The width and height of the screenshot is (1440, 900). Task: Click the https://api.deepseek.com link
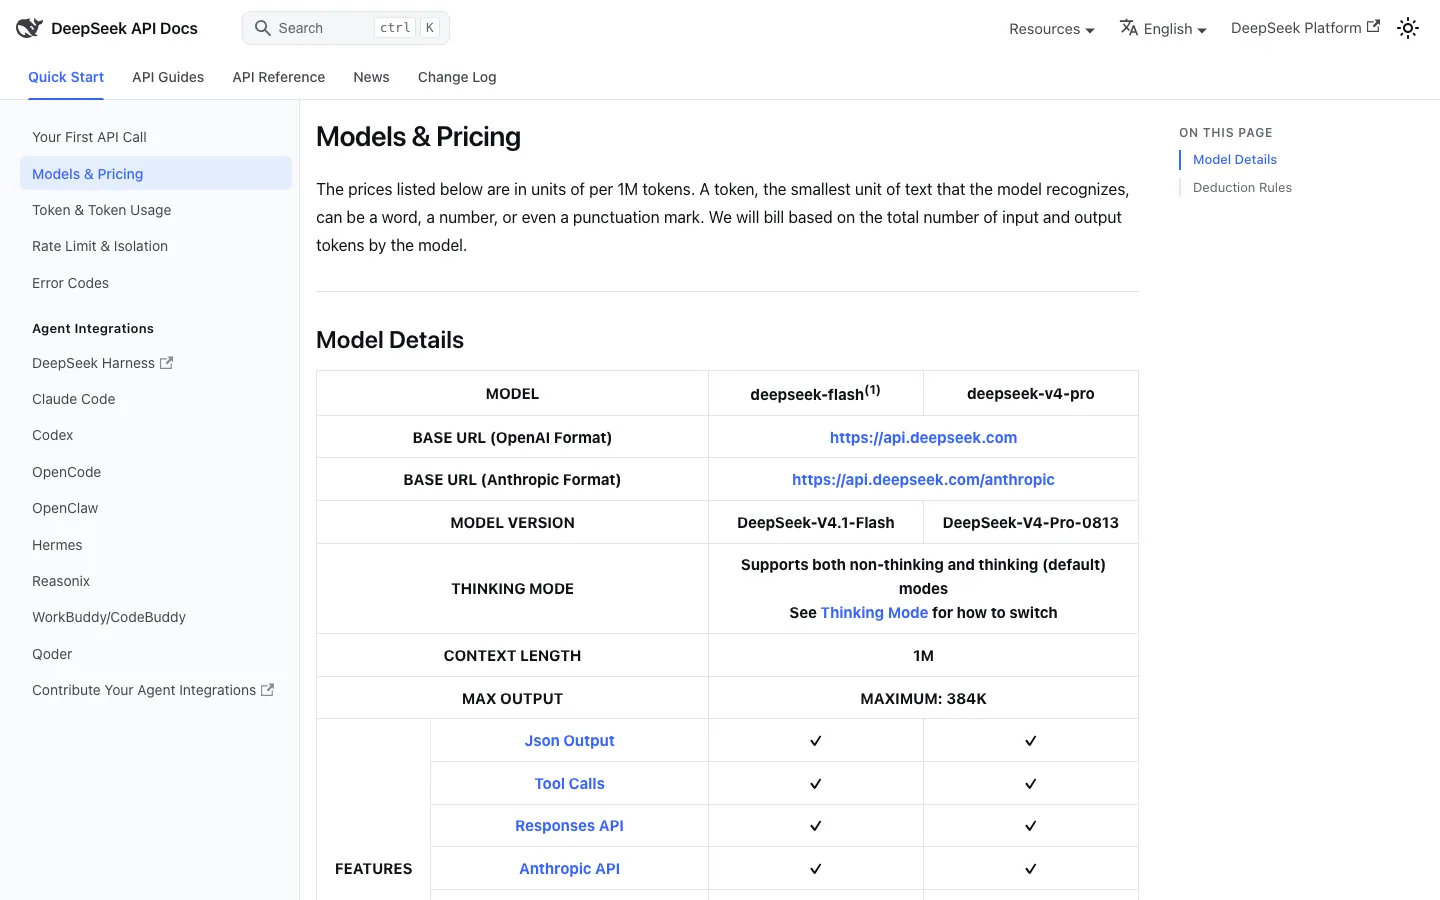(923, 437)
